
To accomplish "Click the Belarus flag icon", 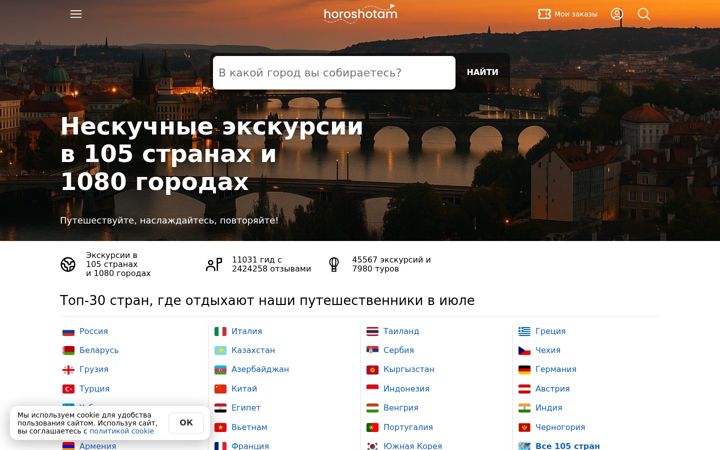I will 68,350.
